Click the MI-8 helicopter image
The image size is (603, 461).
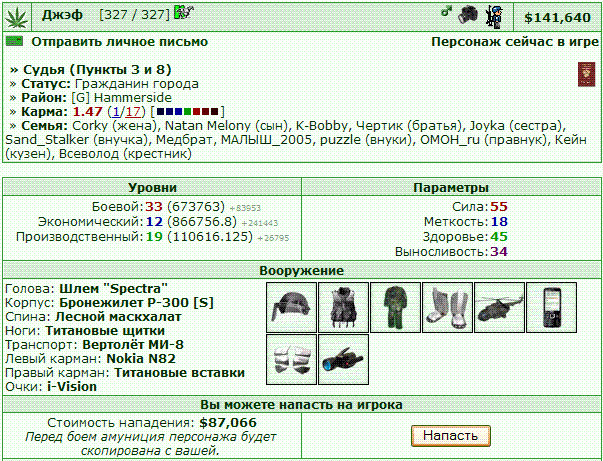click(x=499, y=307)
